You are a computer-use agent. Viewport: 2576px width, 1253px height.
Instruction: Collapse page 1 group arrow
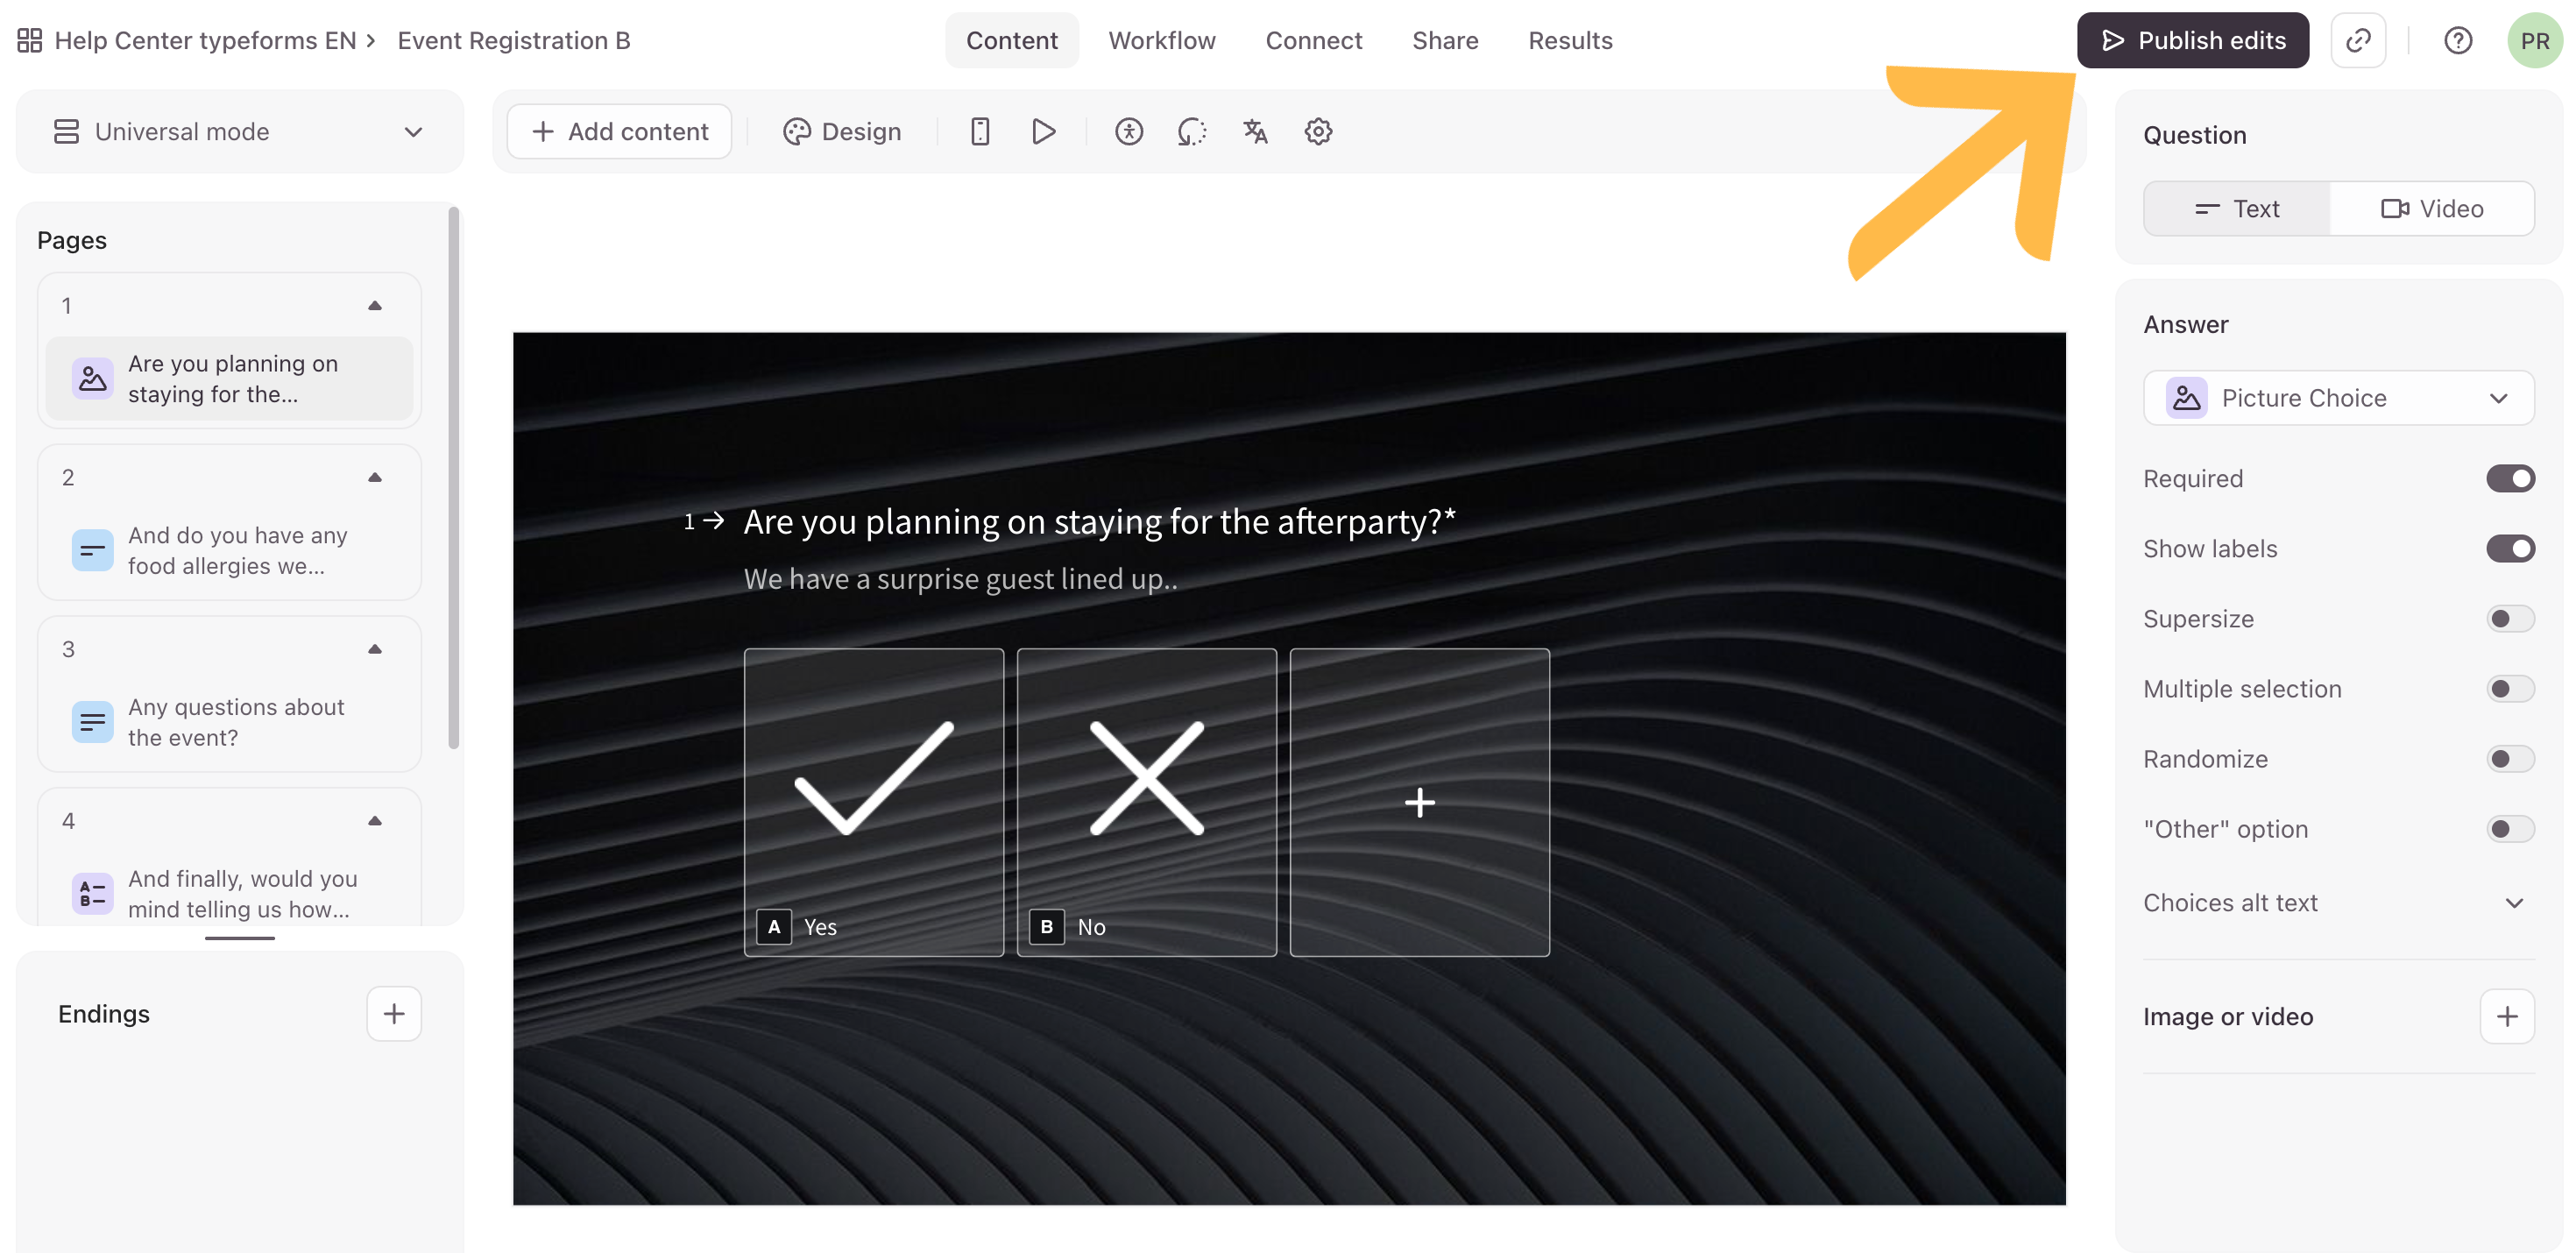[375, 306]
